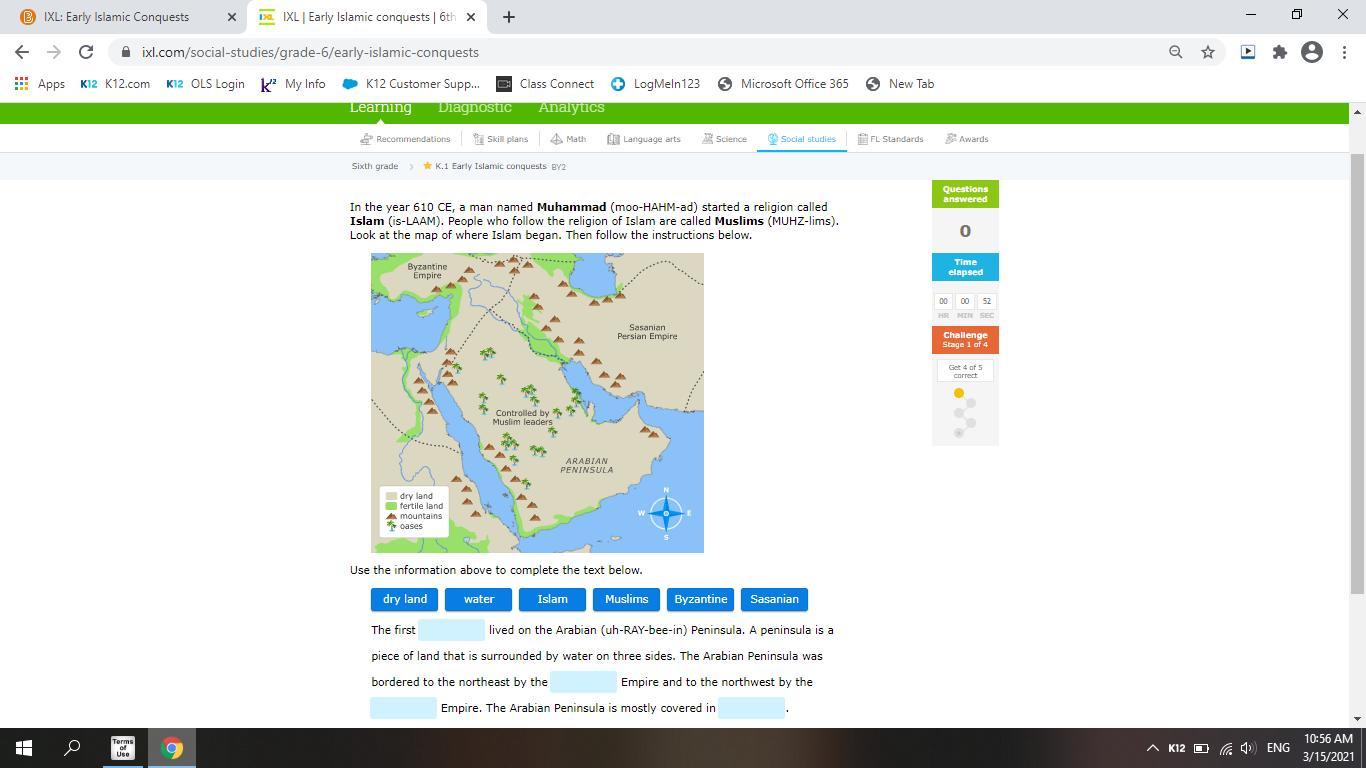Click the blank after 'The first'
1366x768 pixels.
click(x=452, y=630)
